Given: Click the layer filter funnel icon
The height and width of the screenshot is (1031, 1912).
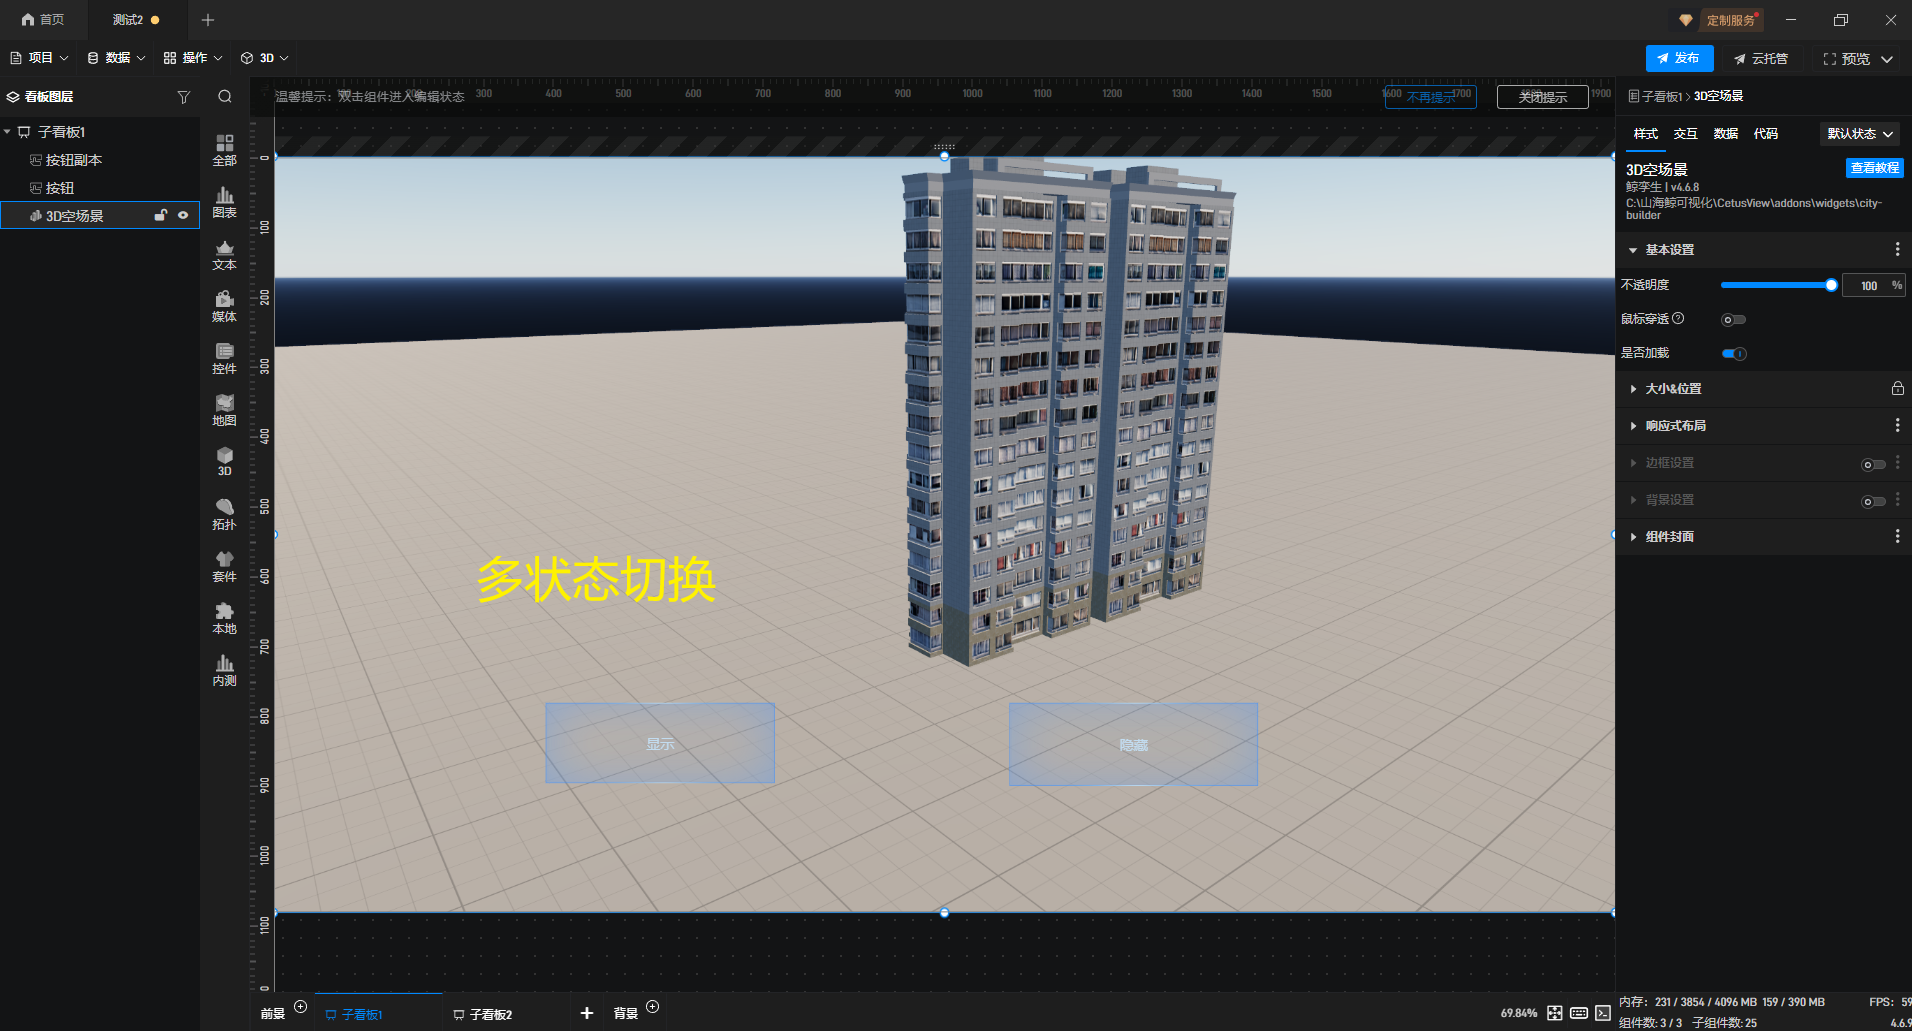Looking at the screenshot, I should (183, 97).
